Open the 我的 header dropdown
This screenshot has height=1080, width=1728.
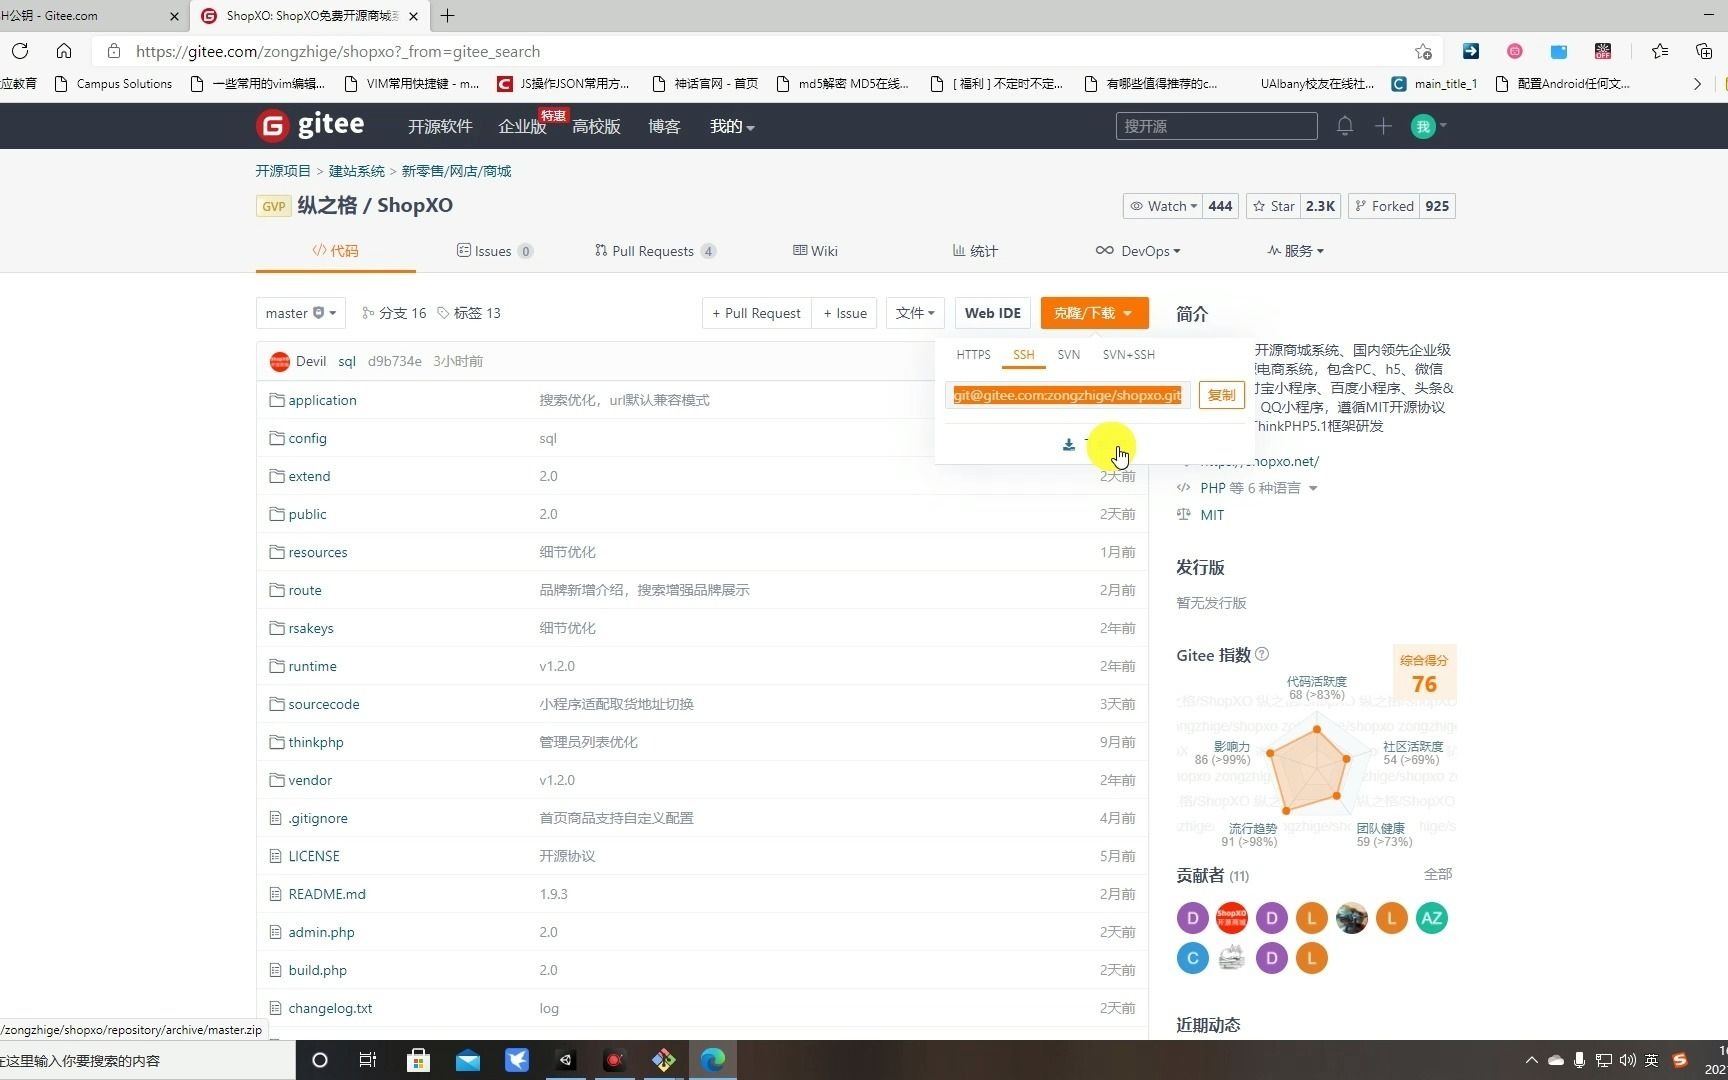click(732, 126)
